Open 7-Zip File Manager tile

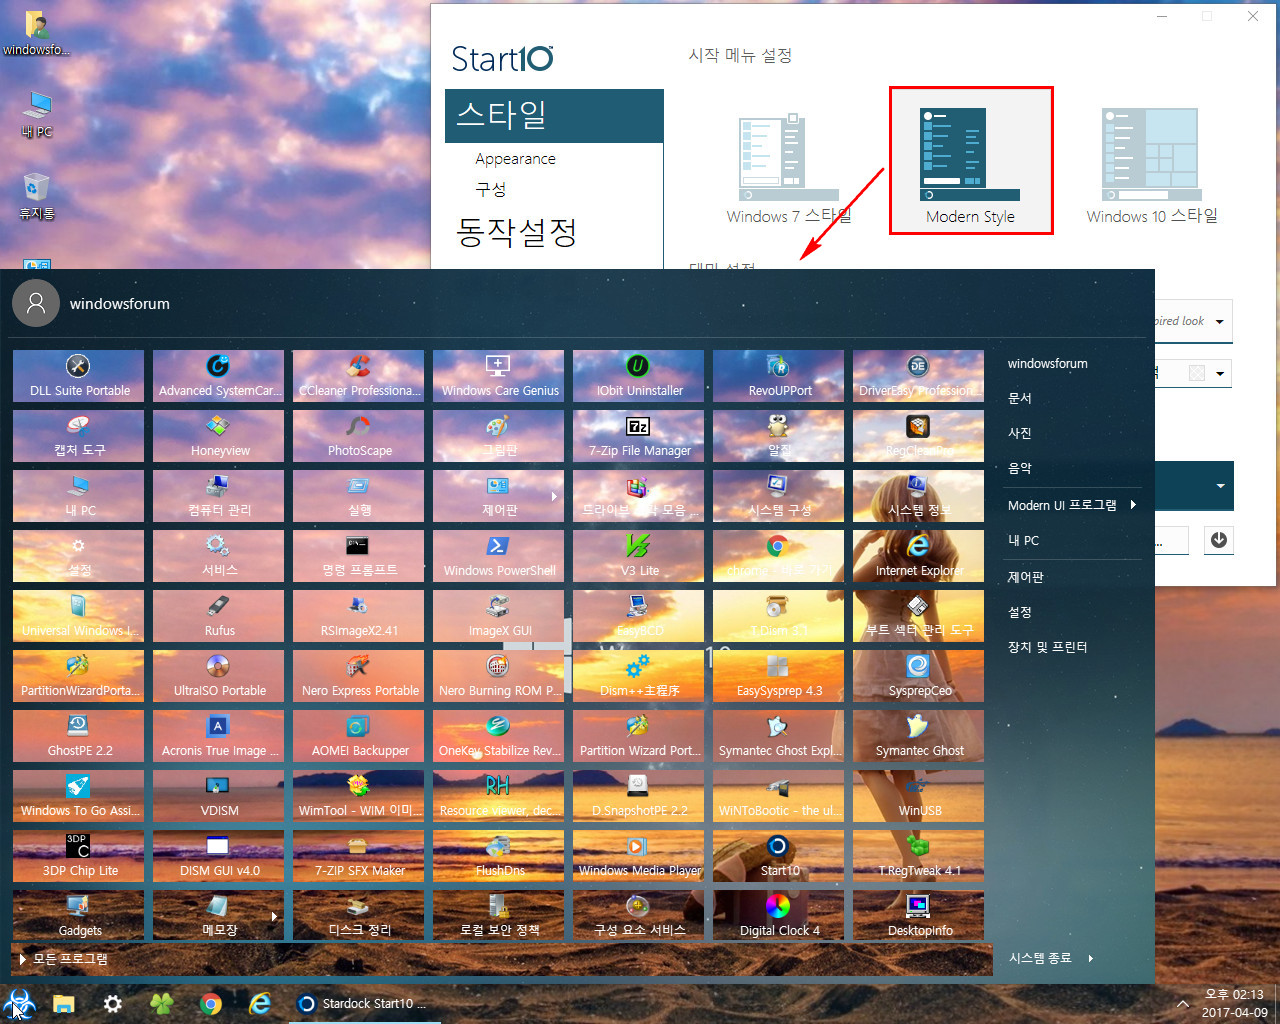point(639,436)
